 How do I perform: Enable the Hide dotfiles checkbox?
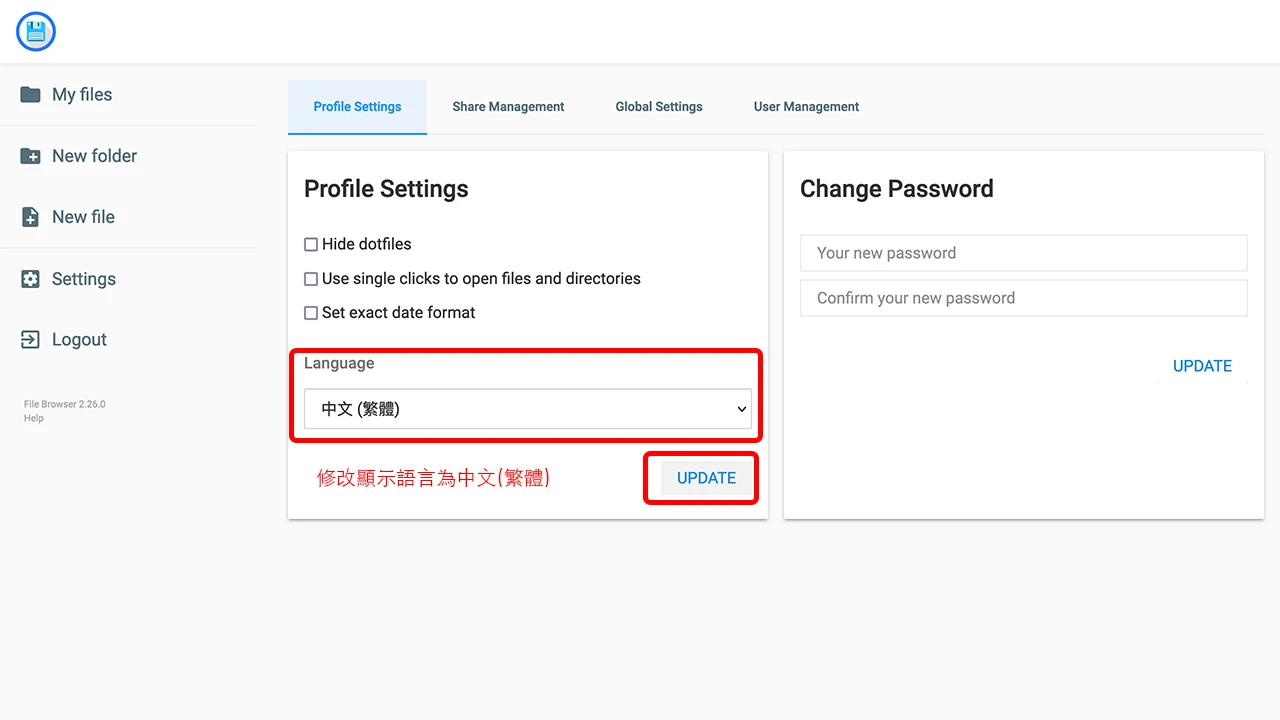[310, 244]
